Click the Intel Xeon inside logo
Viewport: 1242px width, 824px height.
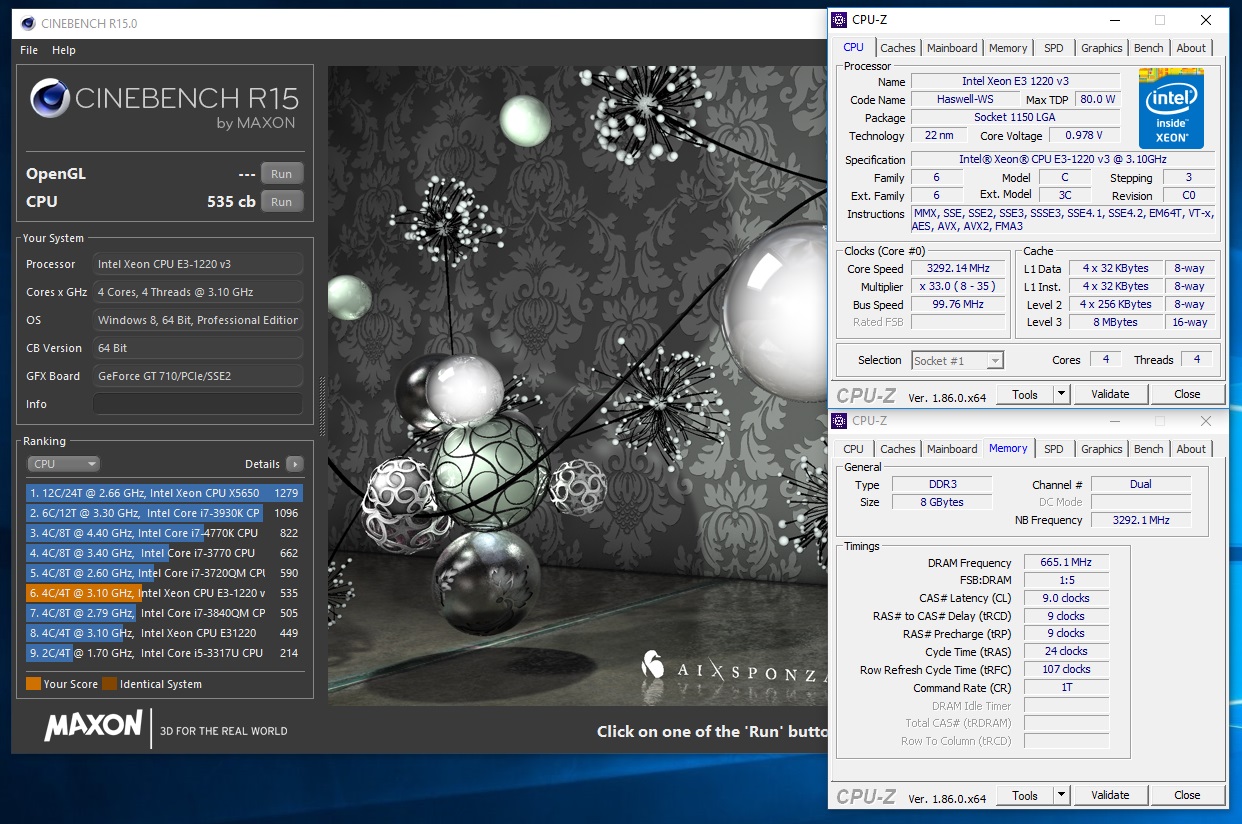tap(1171, 109)
